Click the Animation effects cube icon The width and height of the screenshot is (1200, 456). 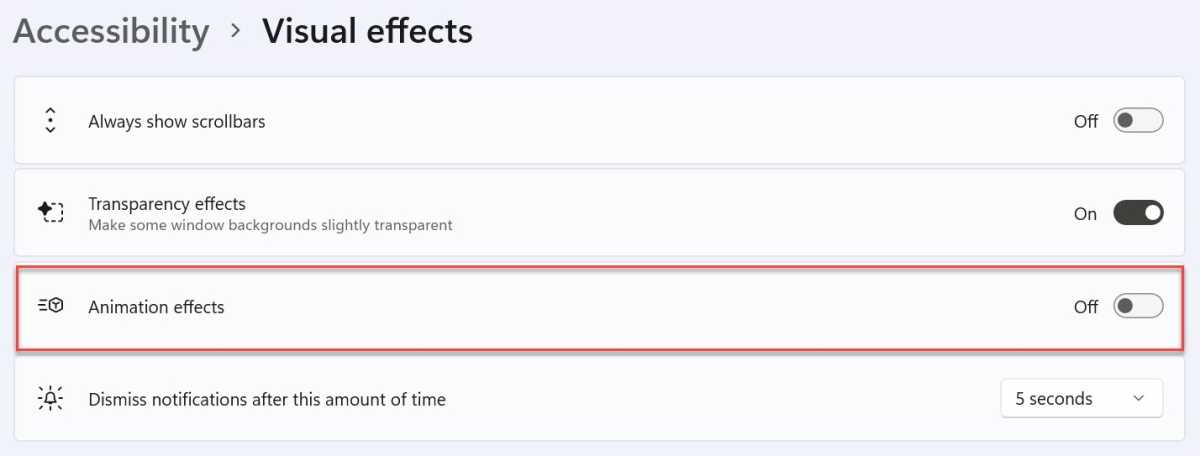tap(50, 306)
